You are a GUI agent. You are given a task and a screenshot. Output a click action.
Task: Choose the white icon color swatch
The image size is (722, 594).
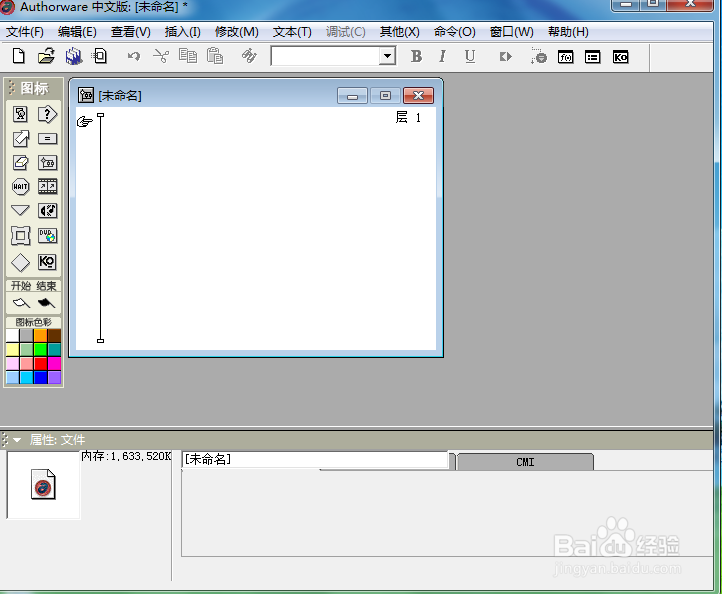(x=13, y=336)
